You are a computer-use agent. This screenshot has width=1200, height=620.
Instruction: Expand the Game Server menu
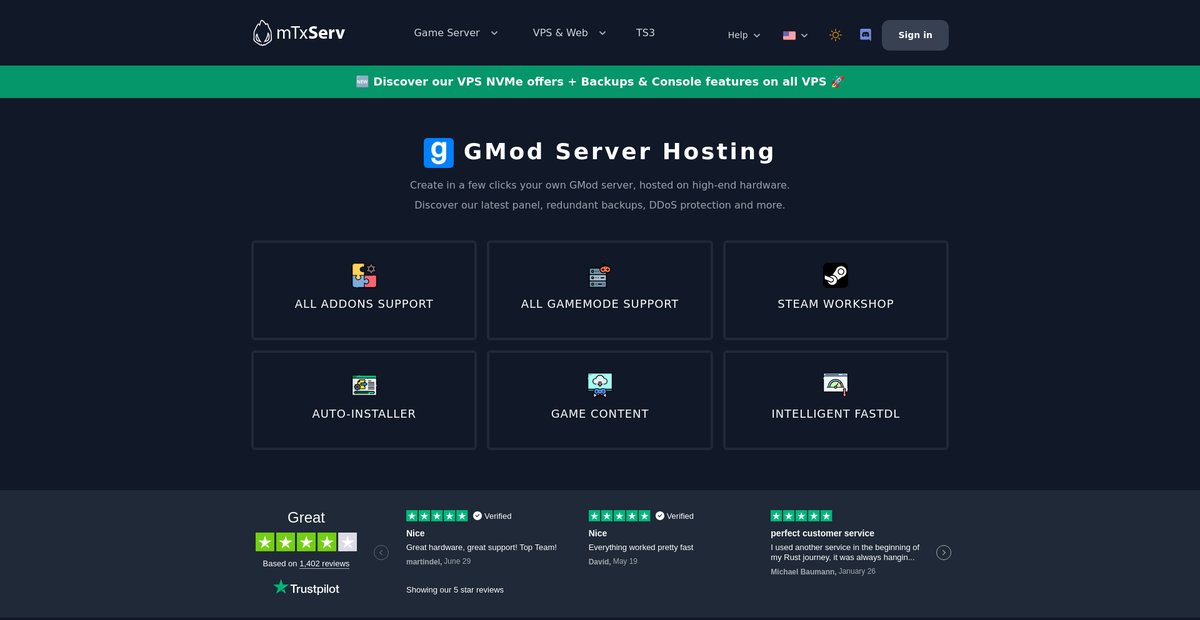coord(456,33)
